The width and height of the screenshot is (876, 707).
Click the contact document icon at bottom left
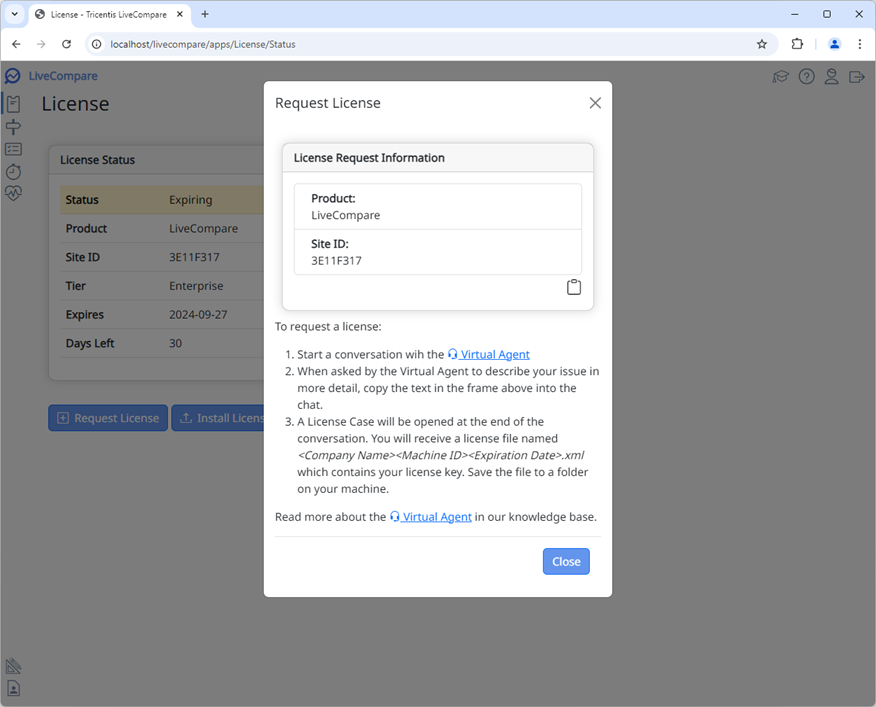click(x=13, y=688)
